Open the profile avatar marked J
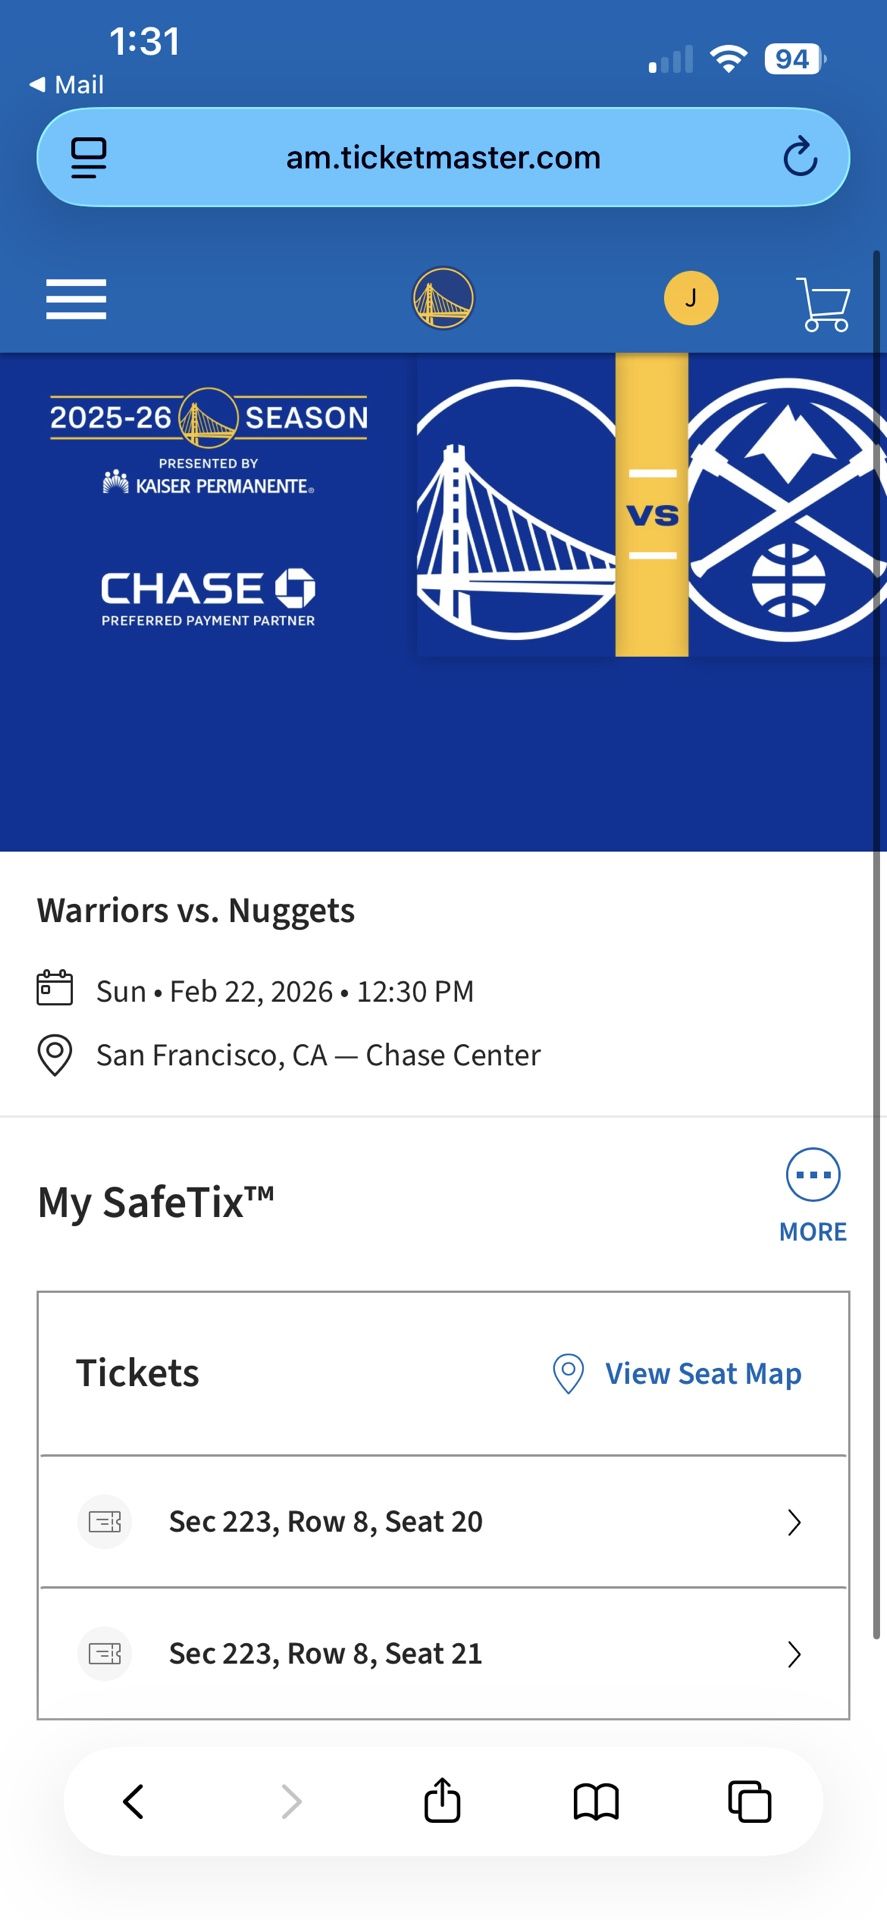The height and width of the screenshot is (1920, 887). point(691,297)
